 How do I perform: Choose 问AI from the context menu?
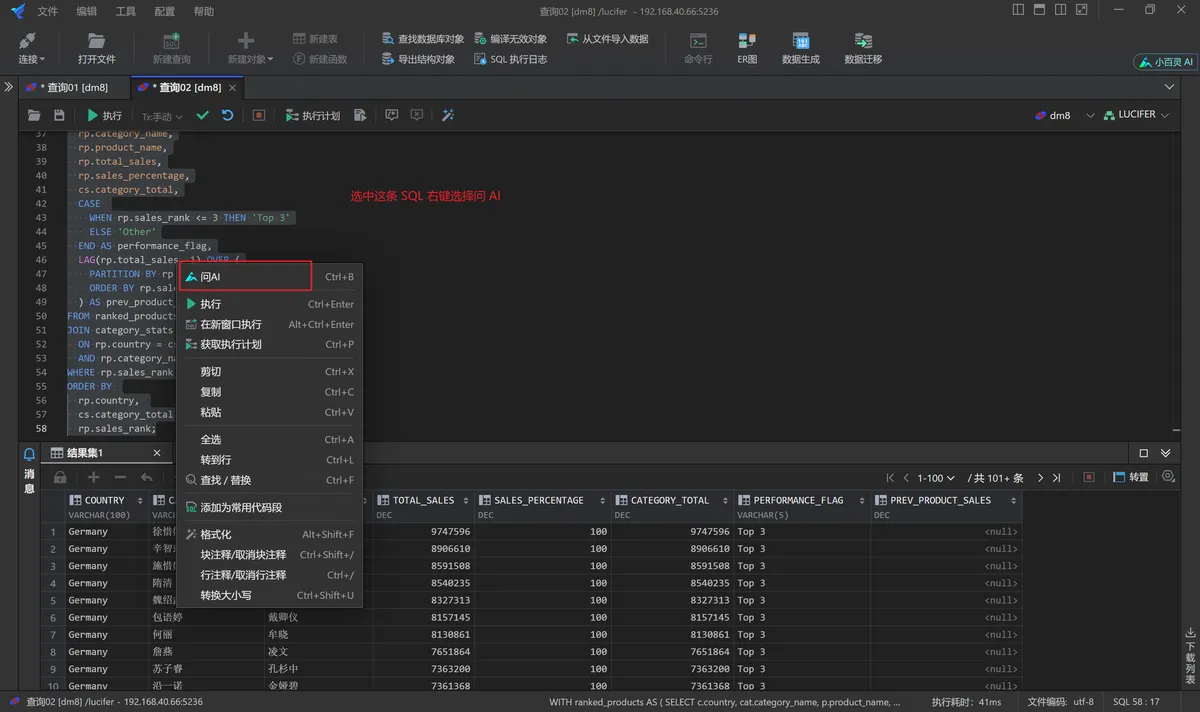[211, 277]
